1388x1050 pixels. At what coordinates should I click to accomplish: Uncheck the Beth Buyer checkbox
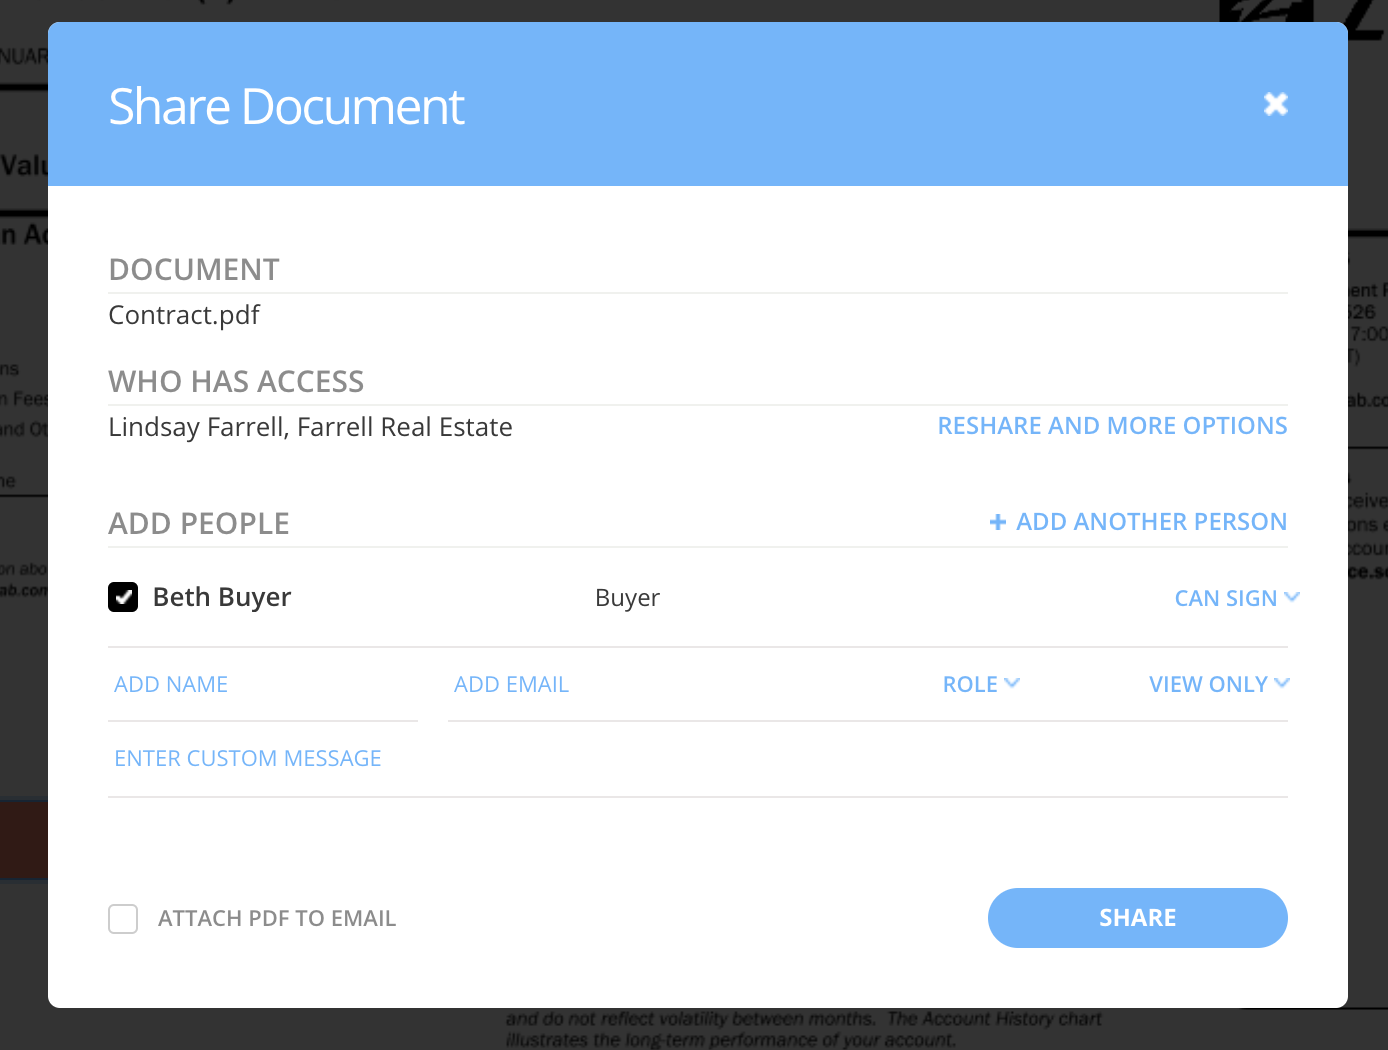pyautogui.click(x=123, y=597)
